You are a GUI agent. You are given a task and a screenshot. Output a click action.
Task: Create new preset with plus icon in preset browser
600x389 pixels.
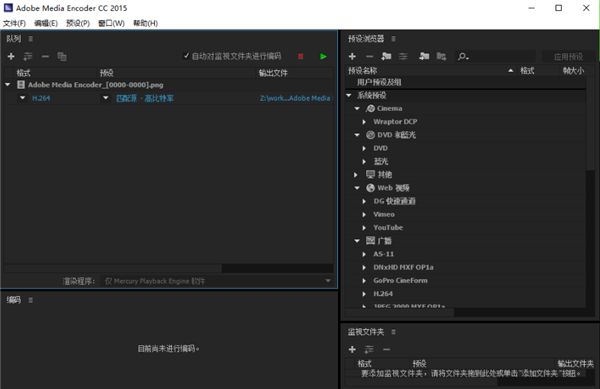(352, 57)
